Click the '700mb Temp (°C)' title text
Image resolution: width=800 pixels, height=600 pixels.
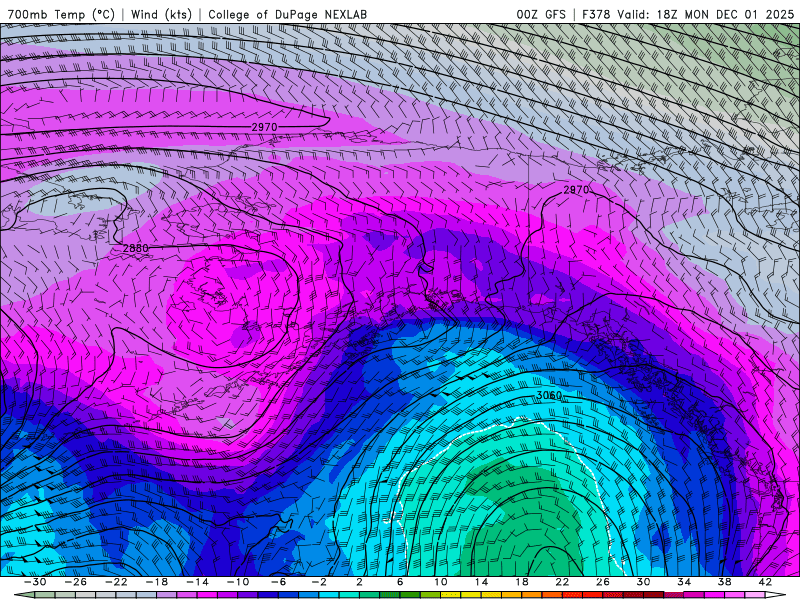click(x=61, y=14)
